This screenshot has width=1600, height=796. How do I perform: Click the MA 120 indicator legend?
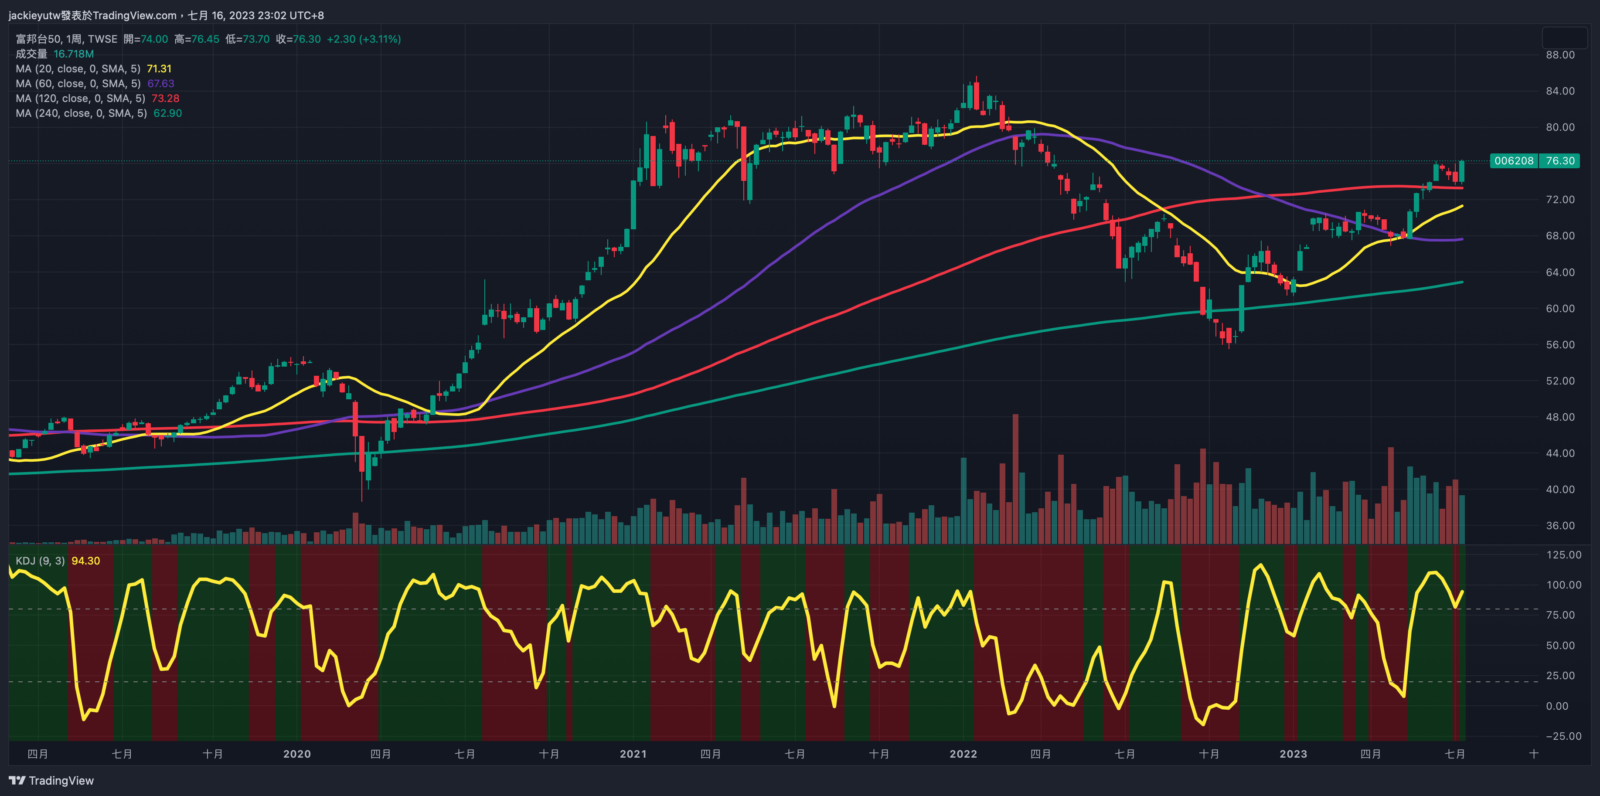pyautogui.click(x=80, y=98)
